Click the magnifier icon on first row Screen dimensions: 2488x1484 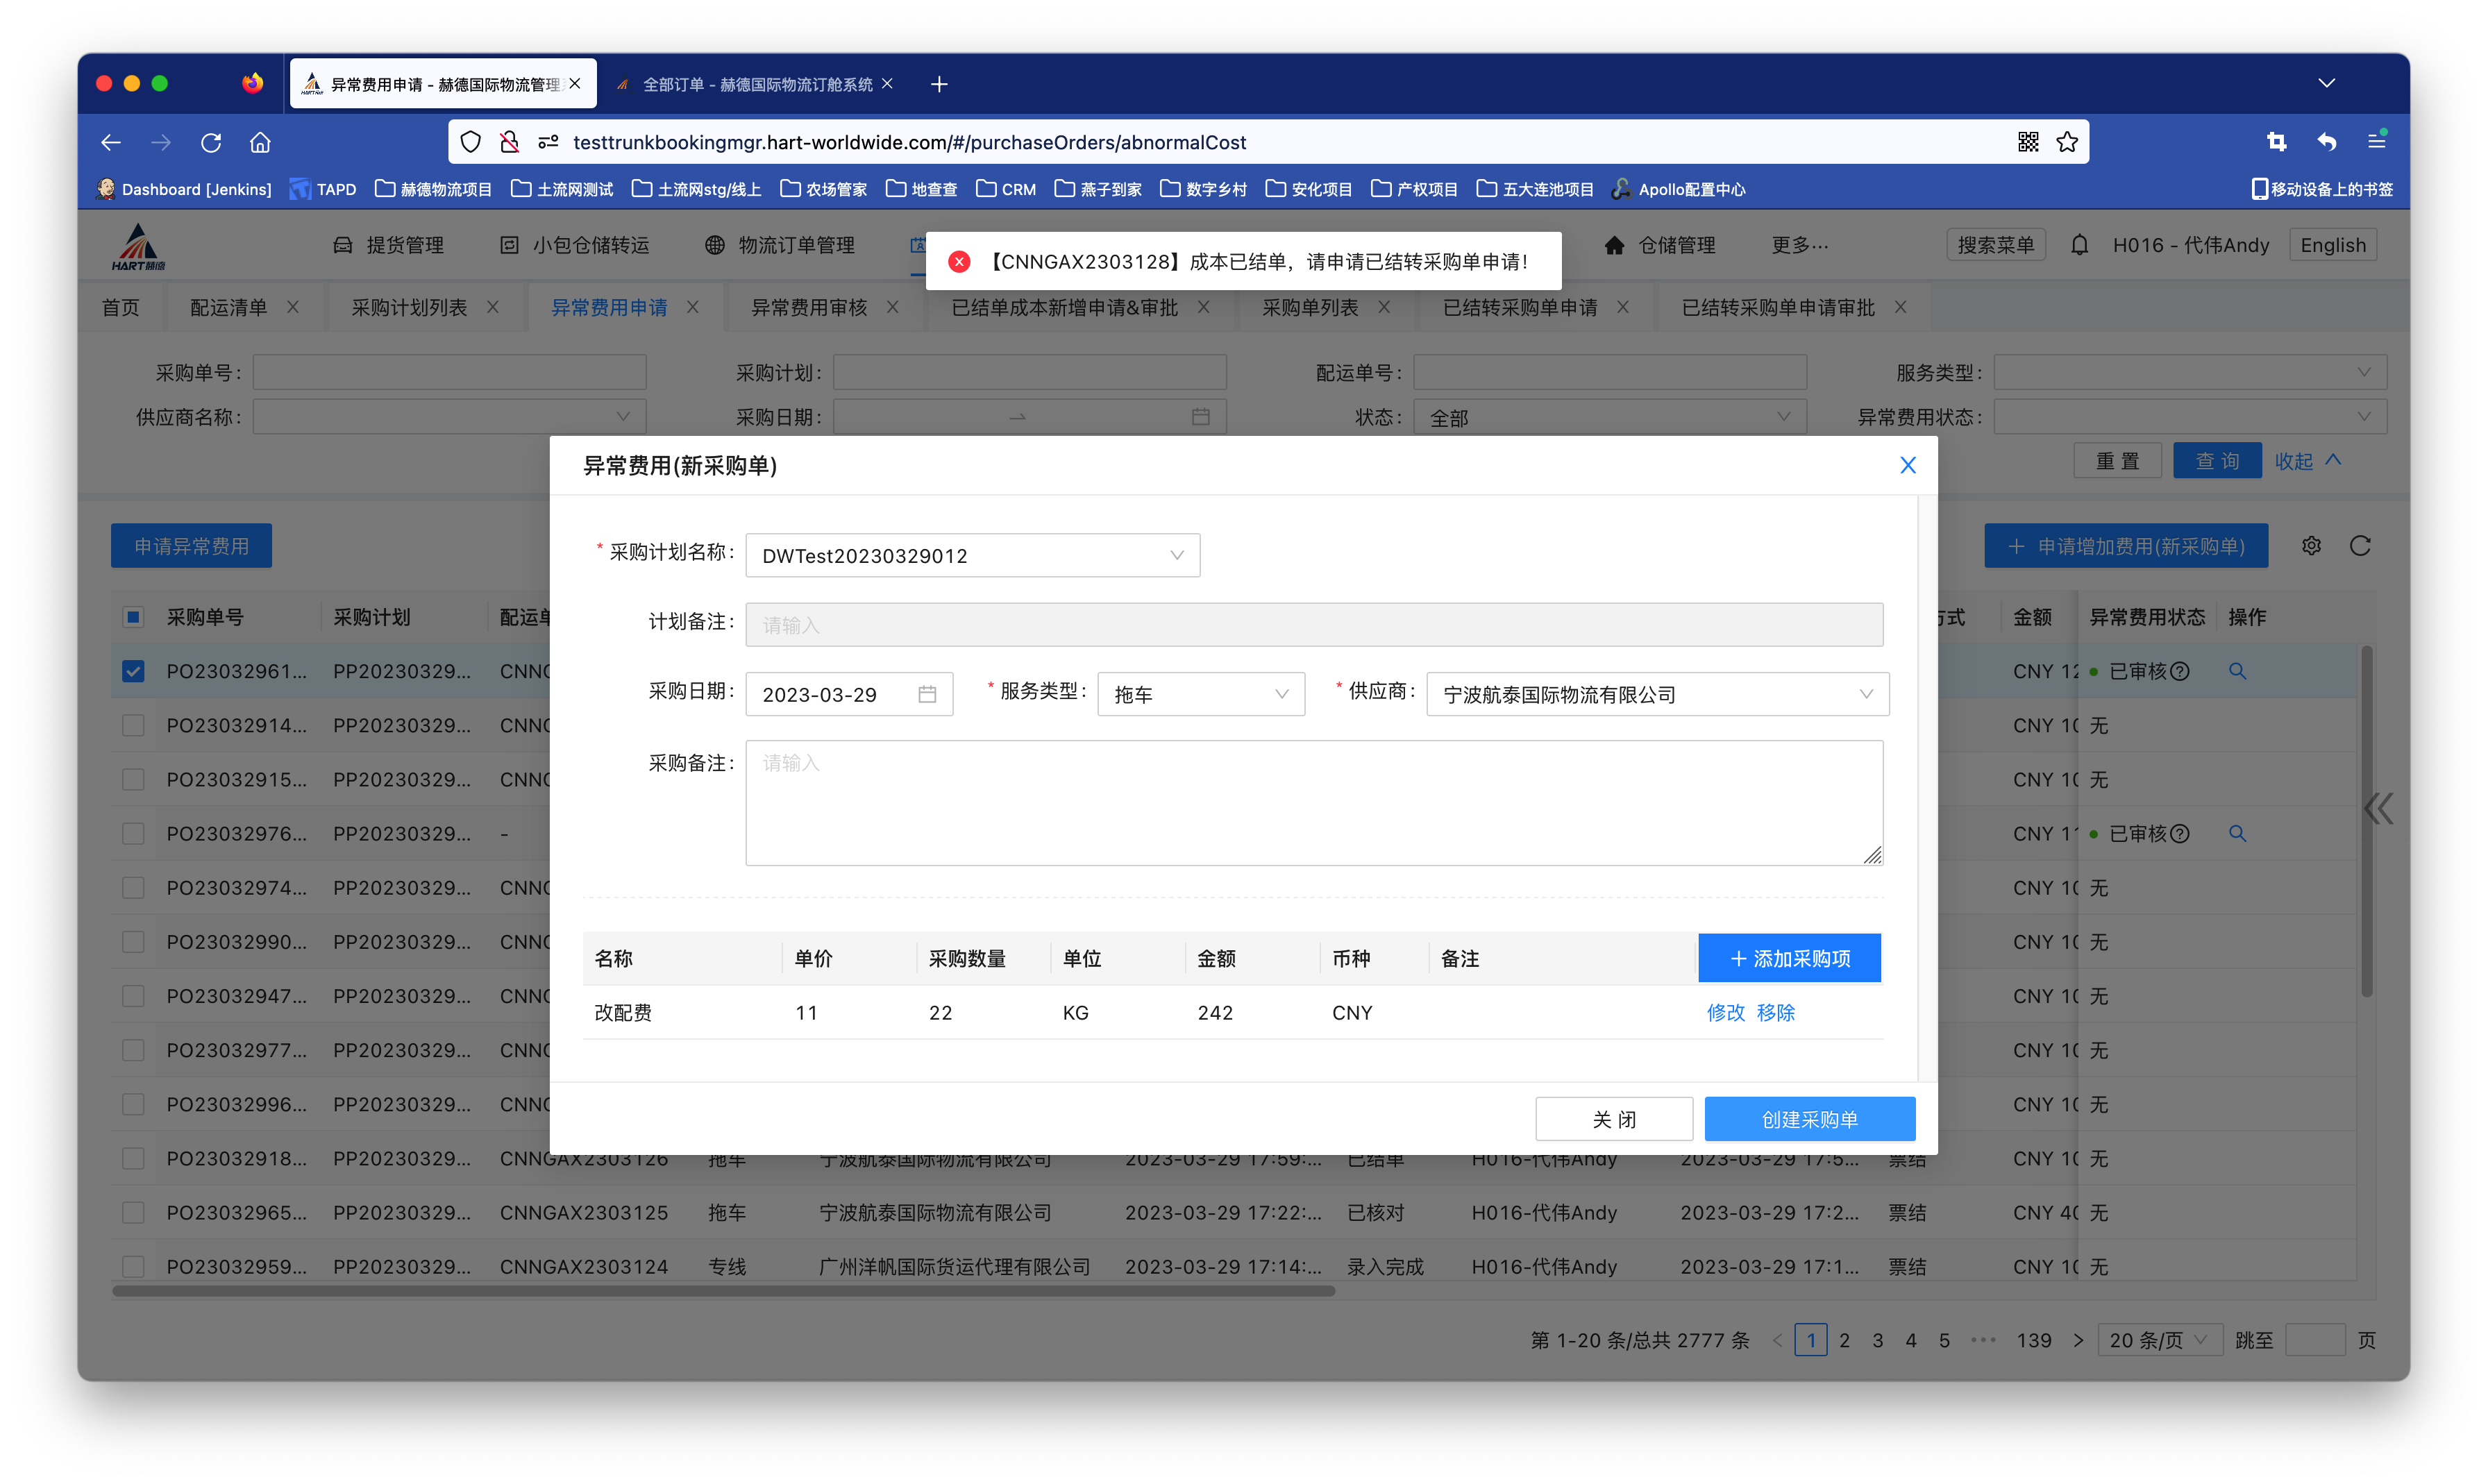(2237, 671)
